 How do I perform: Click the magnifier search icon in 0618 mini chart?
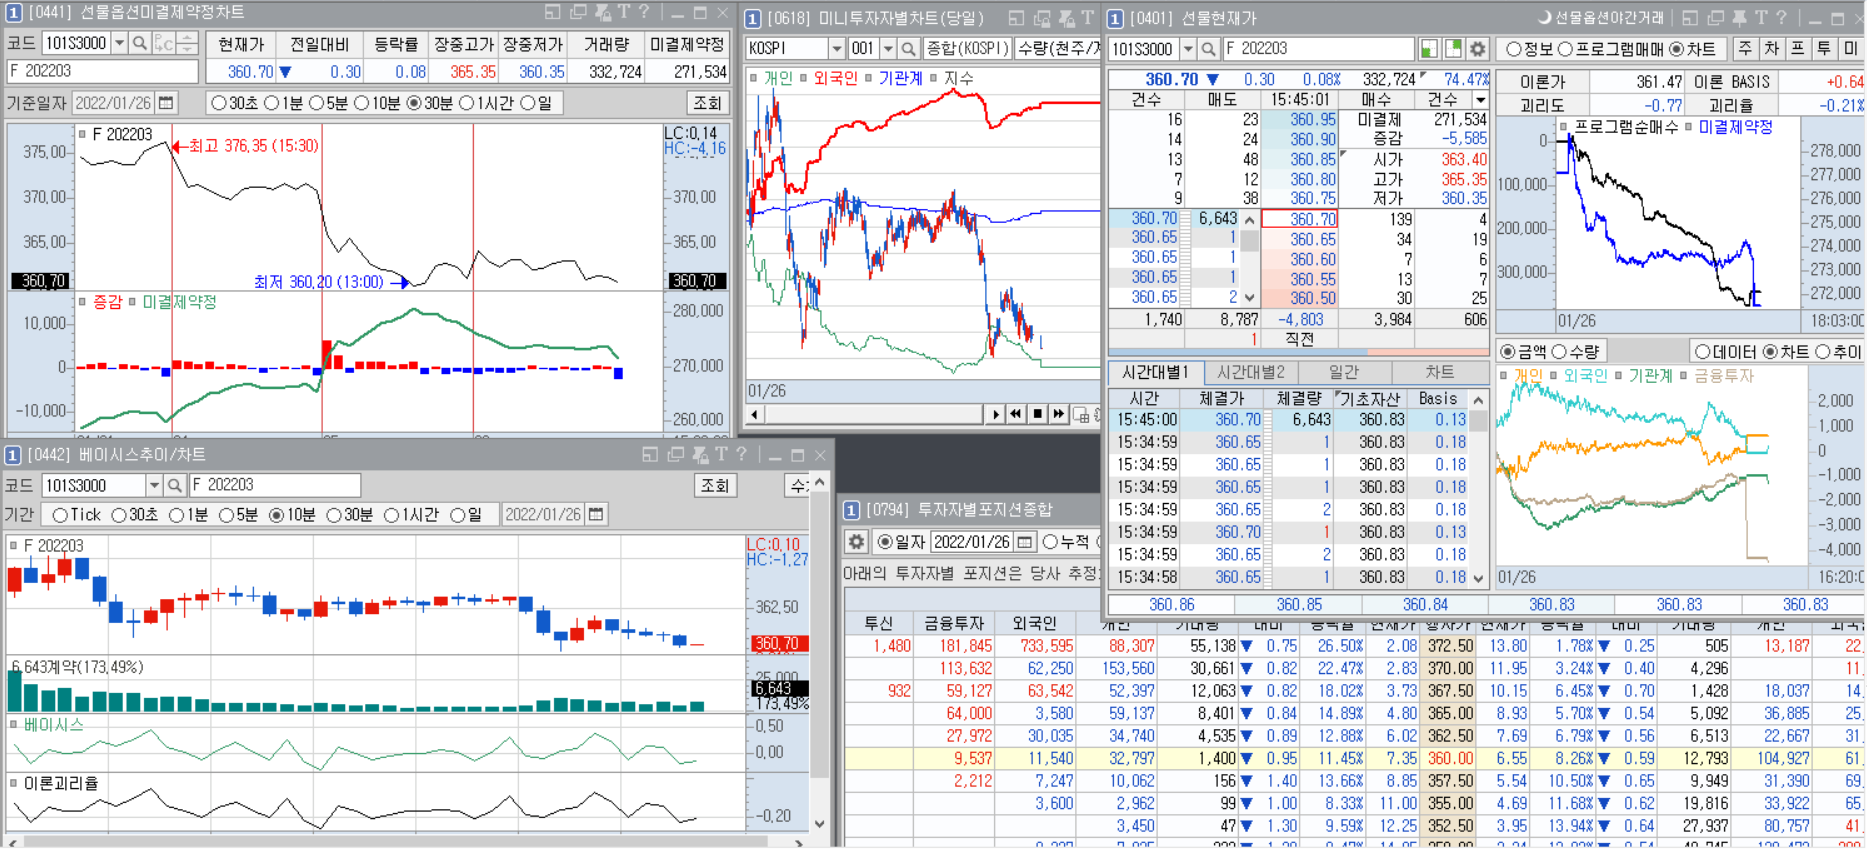[x=908, y=48]
